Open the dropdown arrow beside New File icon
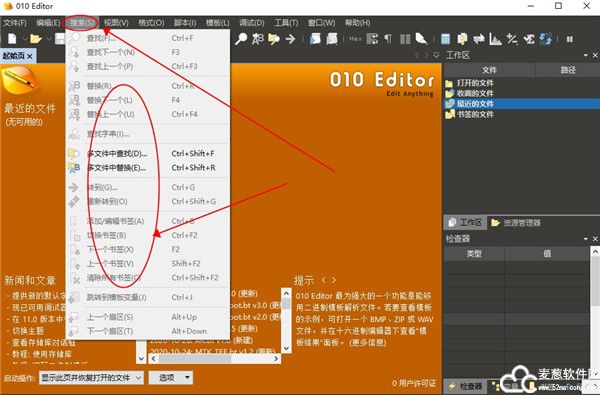Image resolution: width=600 pixels, height=395 pixels. pyautogui.click(x=24, y=39)
